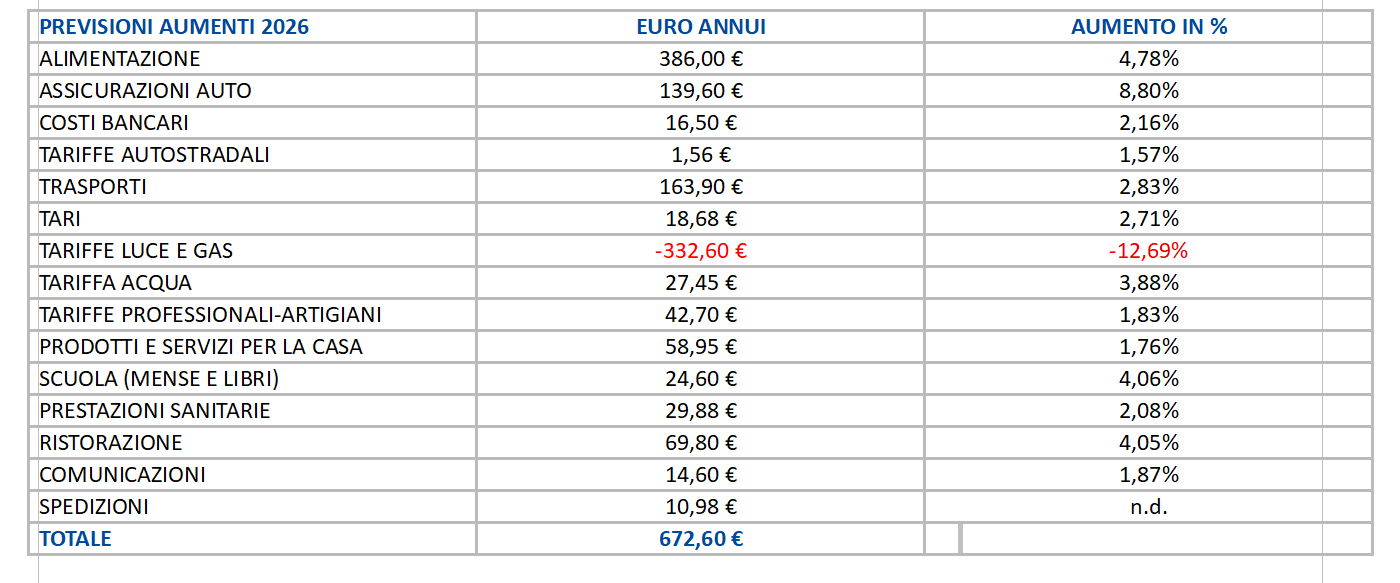The width and height of the screenshot is (1400, 583).
Task: Click the red -332,60 € value
Action: tap(700, 251)
